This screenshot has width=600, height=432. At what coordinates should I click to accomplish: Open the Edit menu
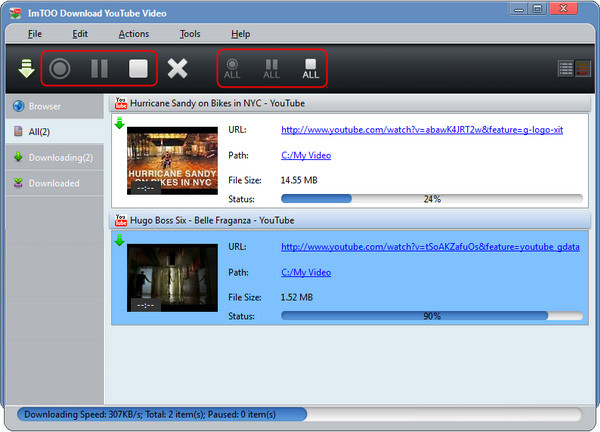(80, 34)
